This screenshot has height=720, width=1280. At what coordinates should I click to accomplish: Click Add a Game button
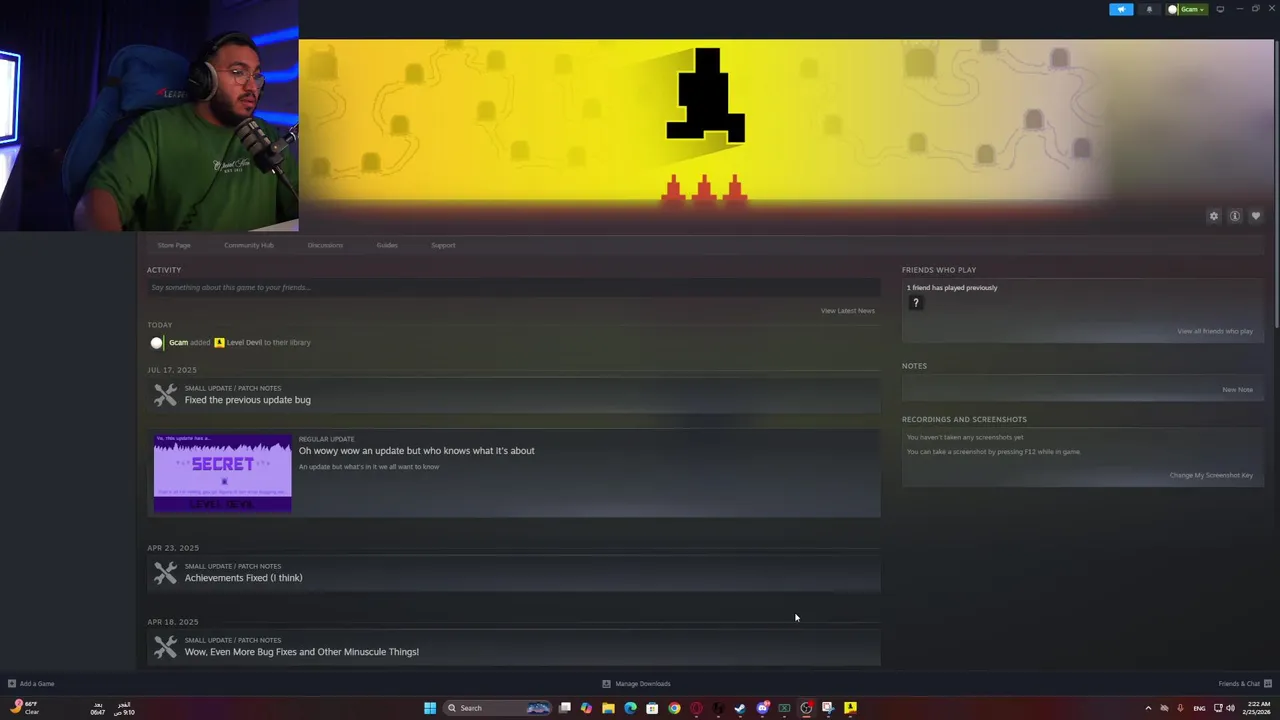coord(31,684)
